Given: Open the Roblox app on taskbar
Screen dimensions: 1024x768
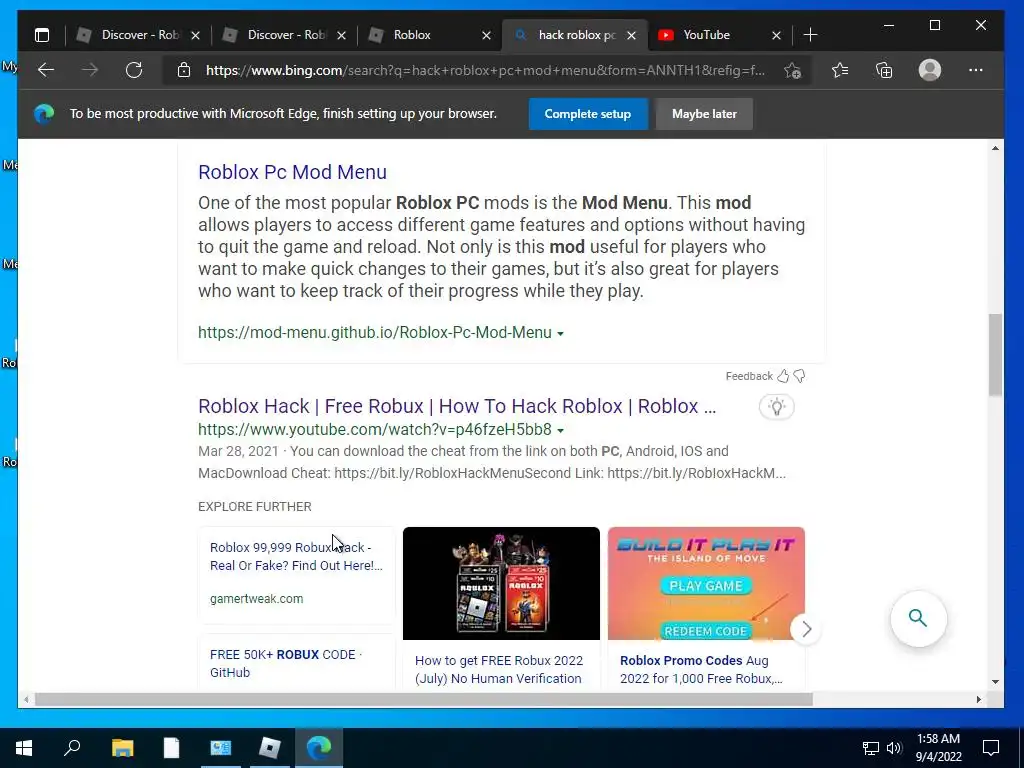Looking at the screenshot, I should pyautogui.click(x=270, y=748).
